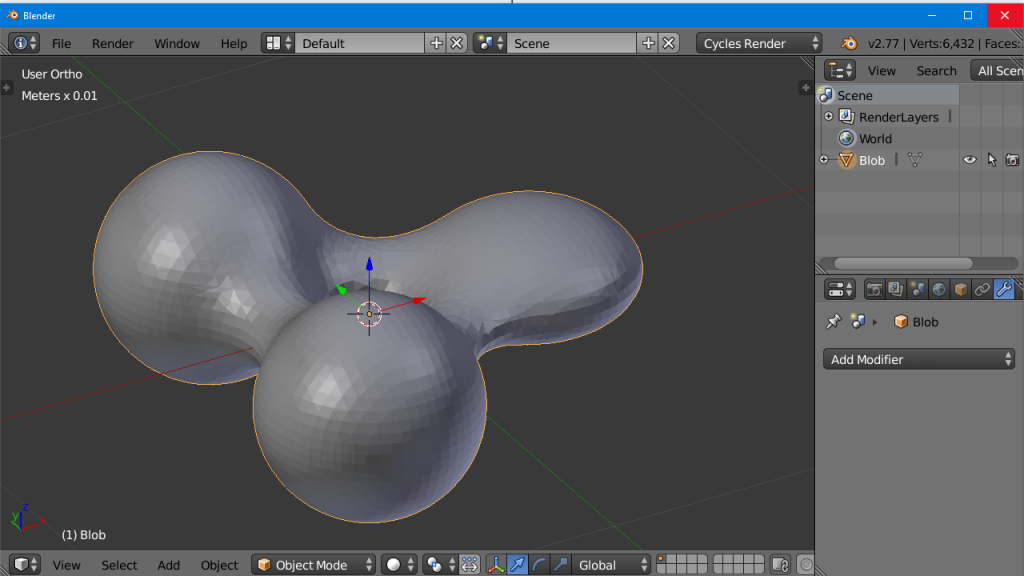Toggle Blob visibility with the eye icon
This screenshot has height=576, width=1024.
(x=968, y=160)
